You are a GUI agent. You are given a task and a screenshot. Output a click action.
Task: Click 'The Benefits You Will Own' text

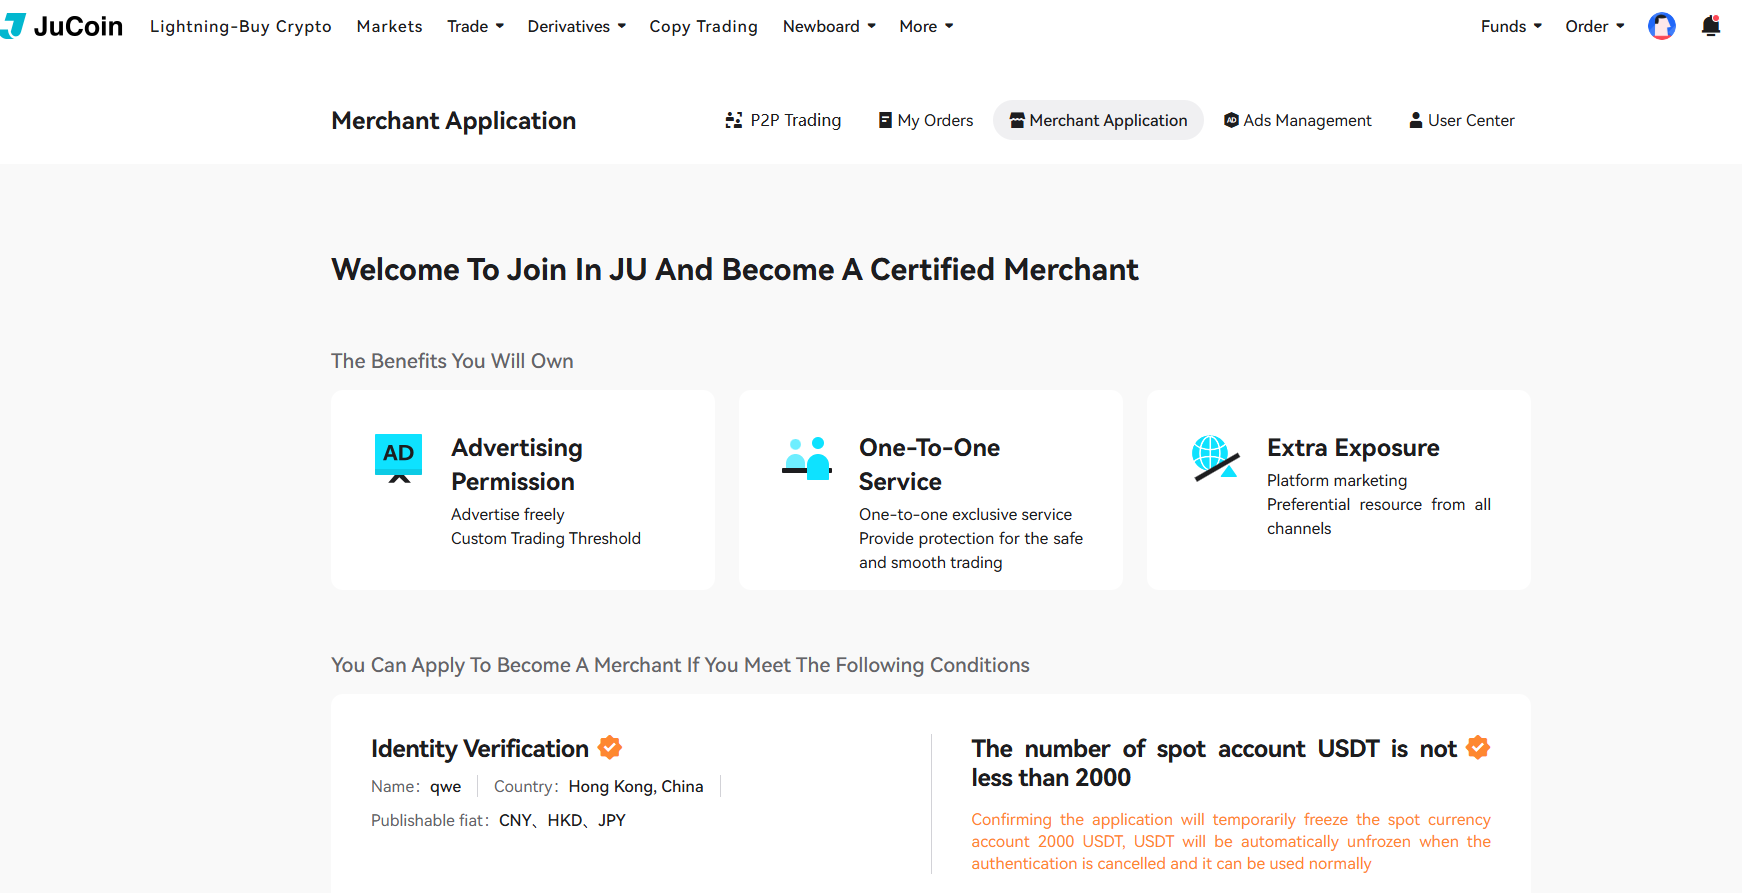pyautogui.click(x=452, y=361)
